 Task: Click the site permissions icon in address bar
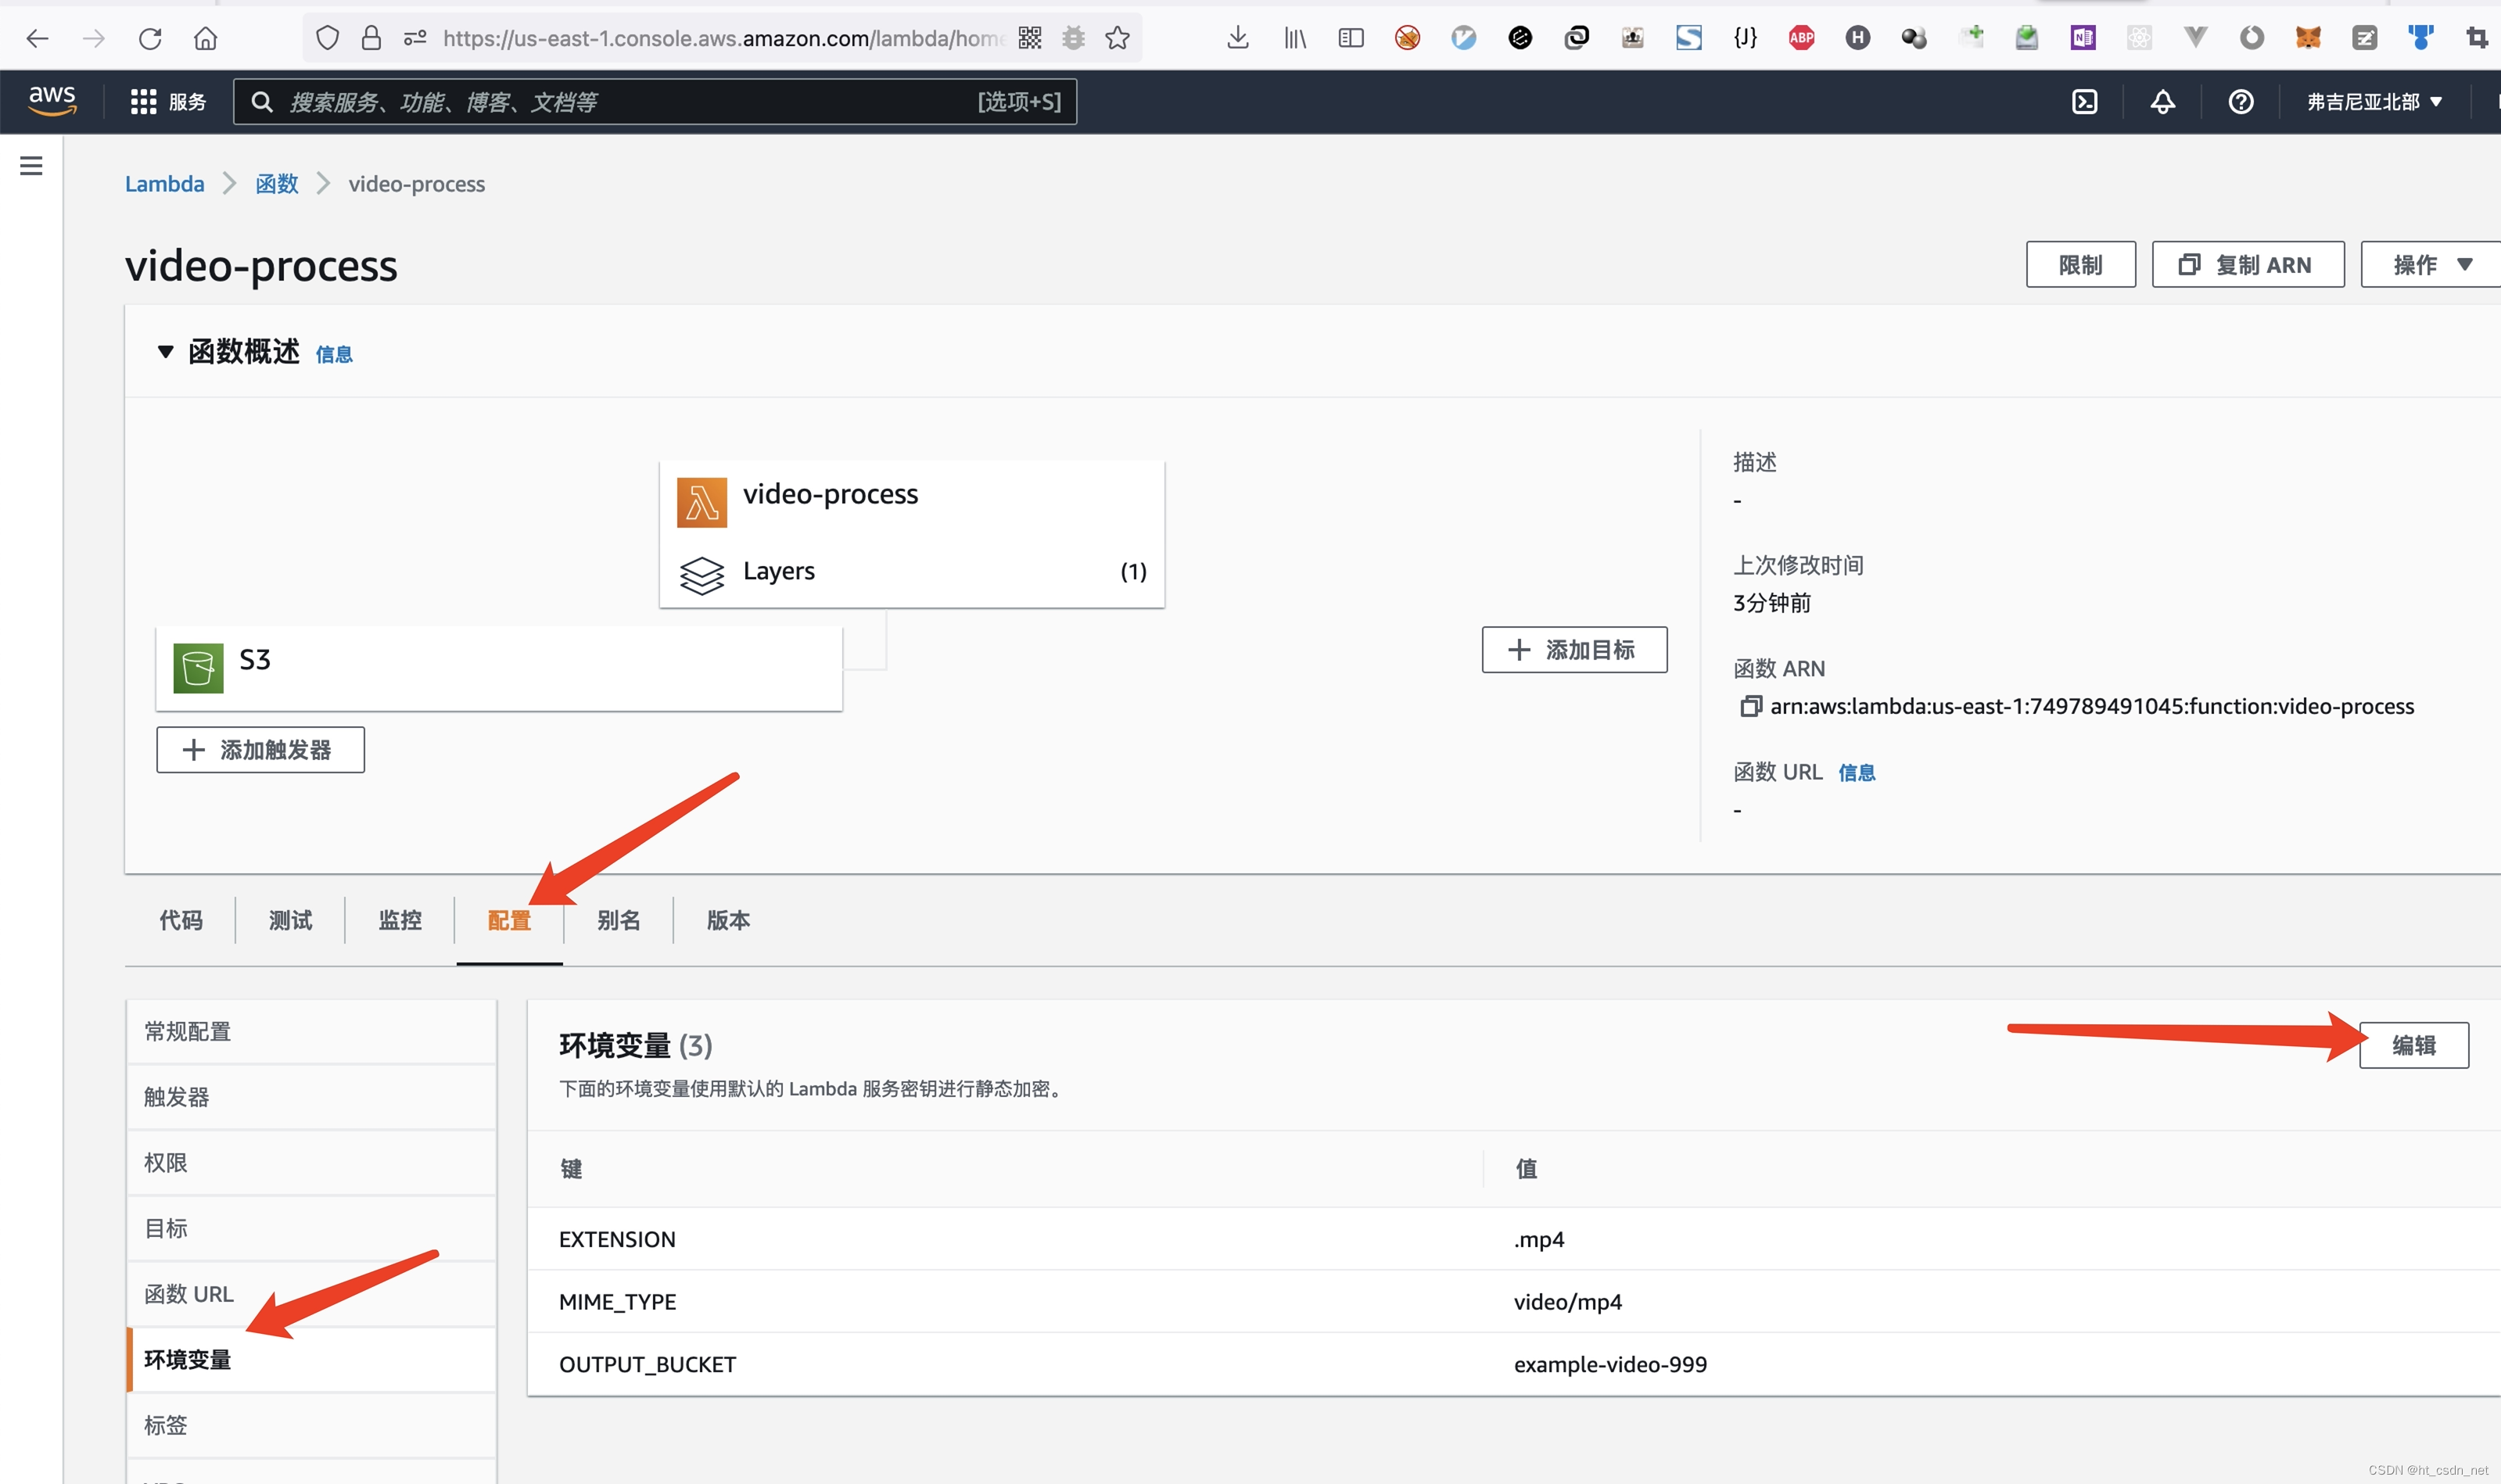click(415, 38)
